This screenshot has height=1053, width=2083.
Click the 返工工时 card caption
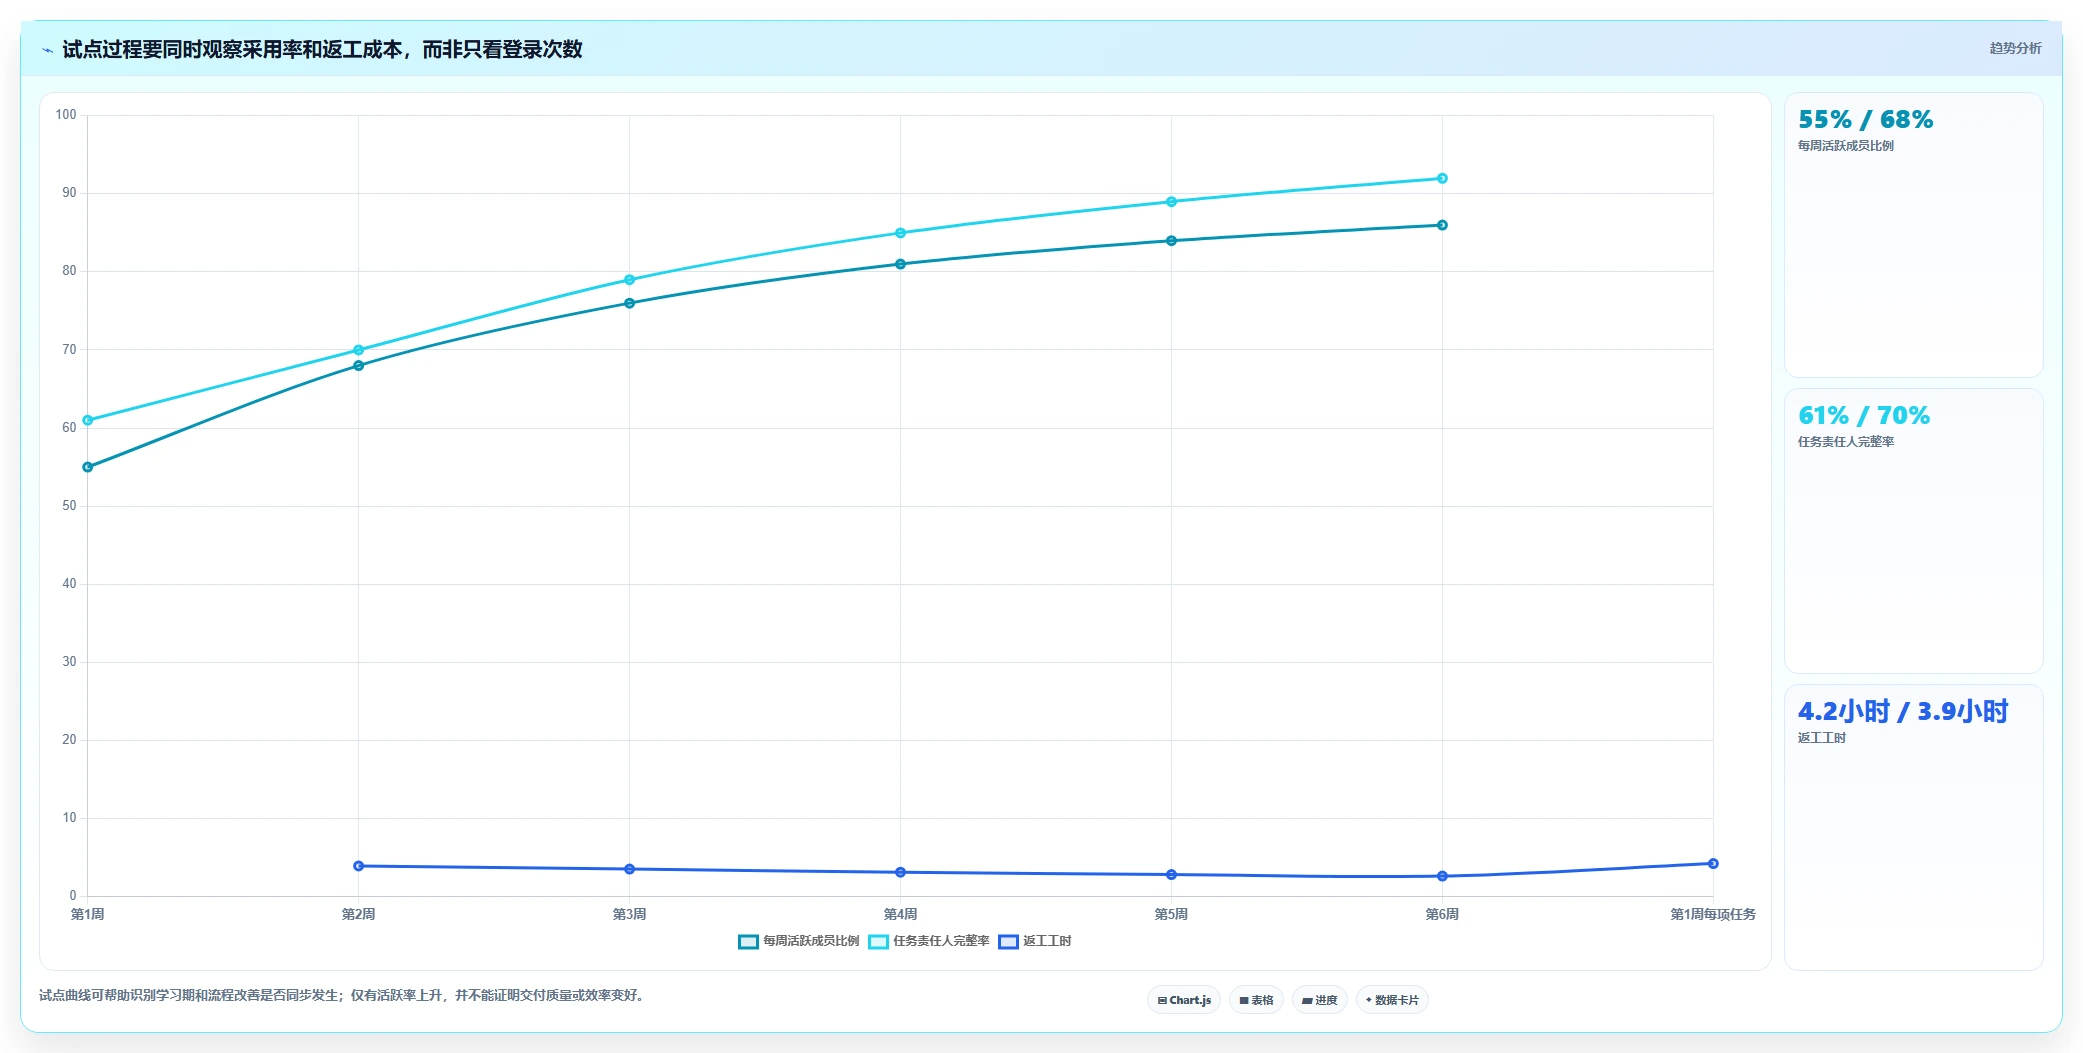(1822, 738)
